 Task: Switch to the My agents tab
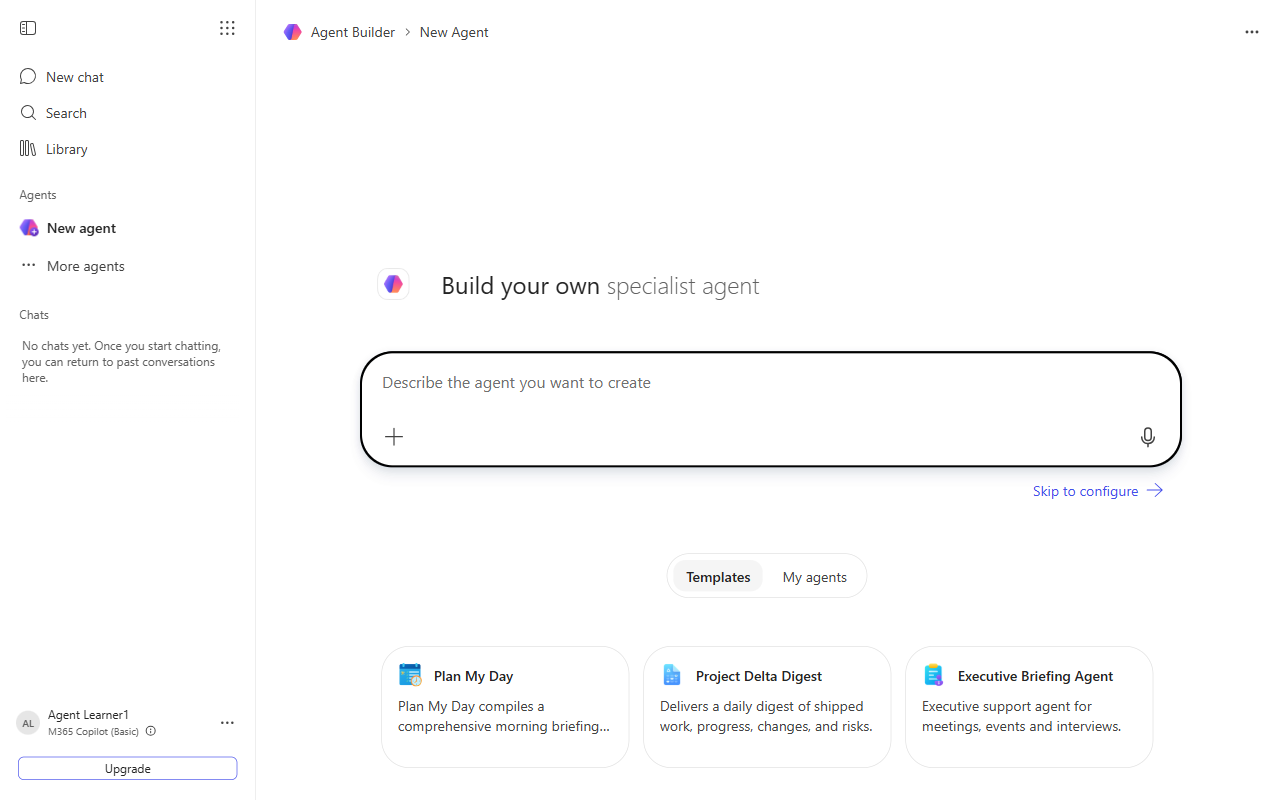[814, 577]
